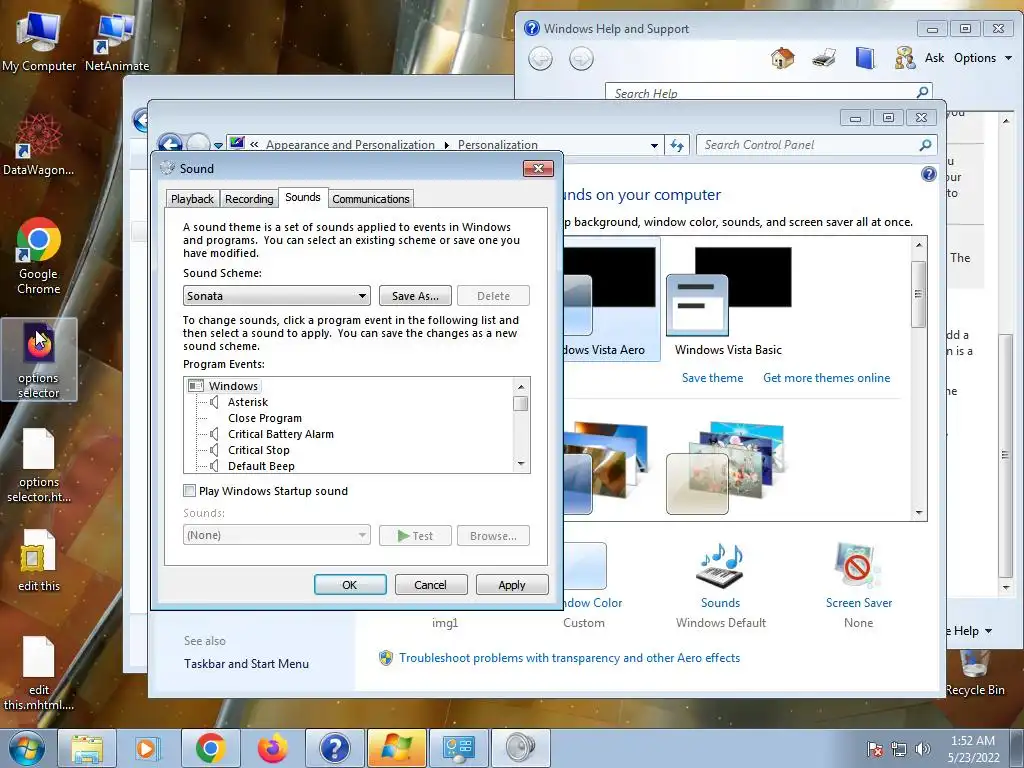Click the Save theme link
The width and height of the screenshot is (1024, 768).
(712, 377)
